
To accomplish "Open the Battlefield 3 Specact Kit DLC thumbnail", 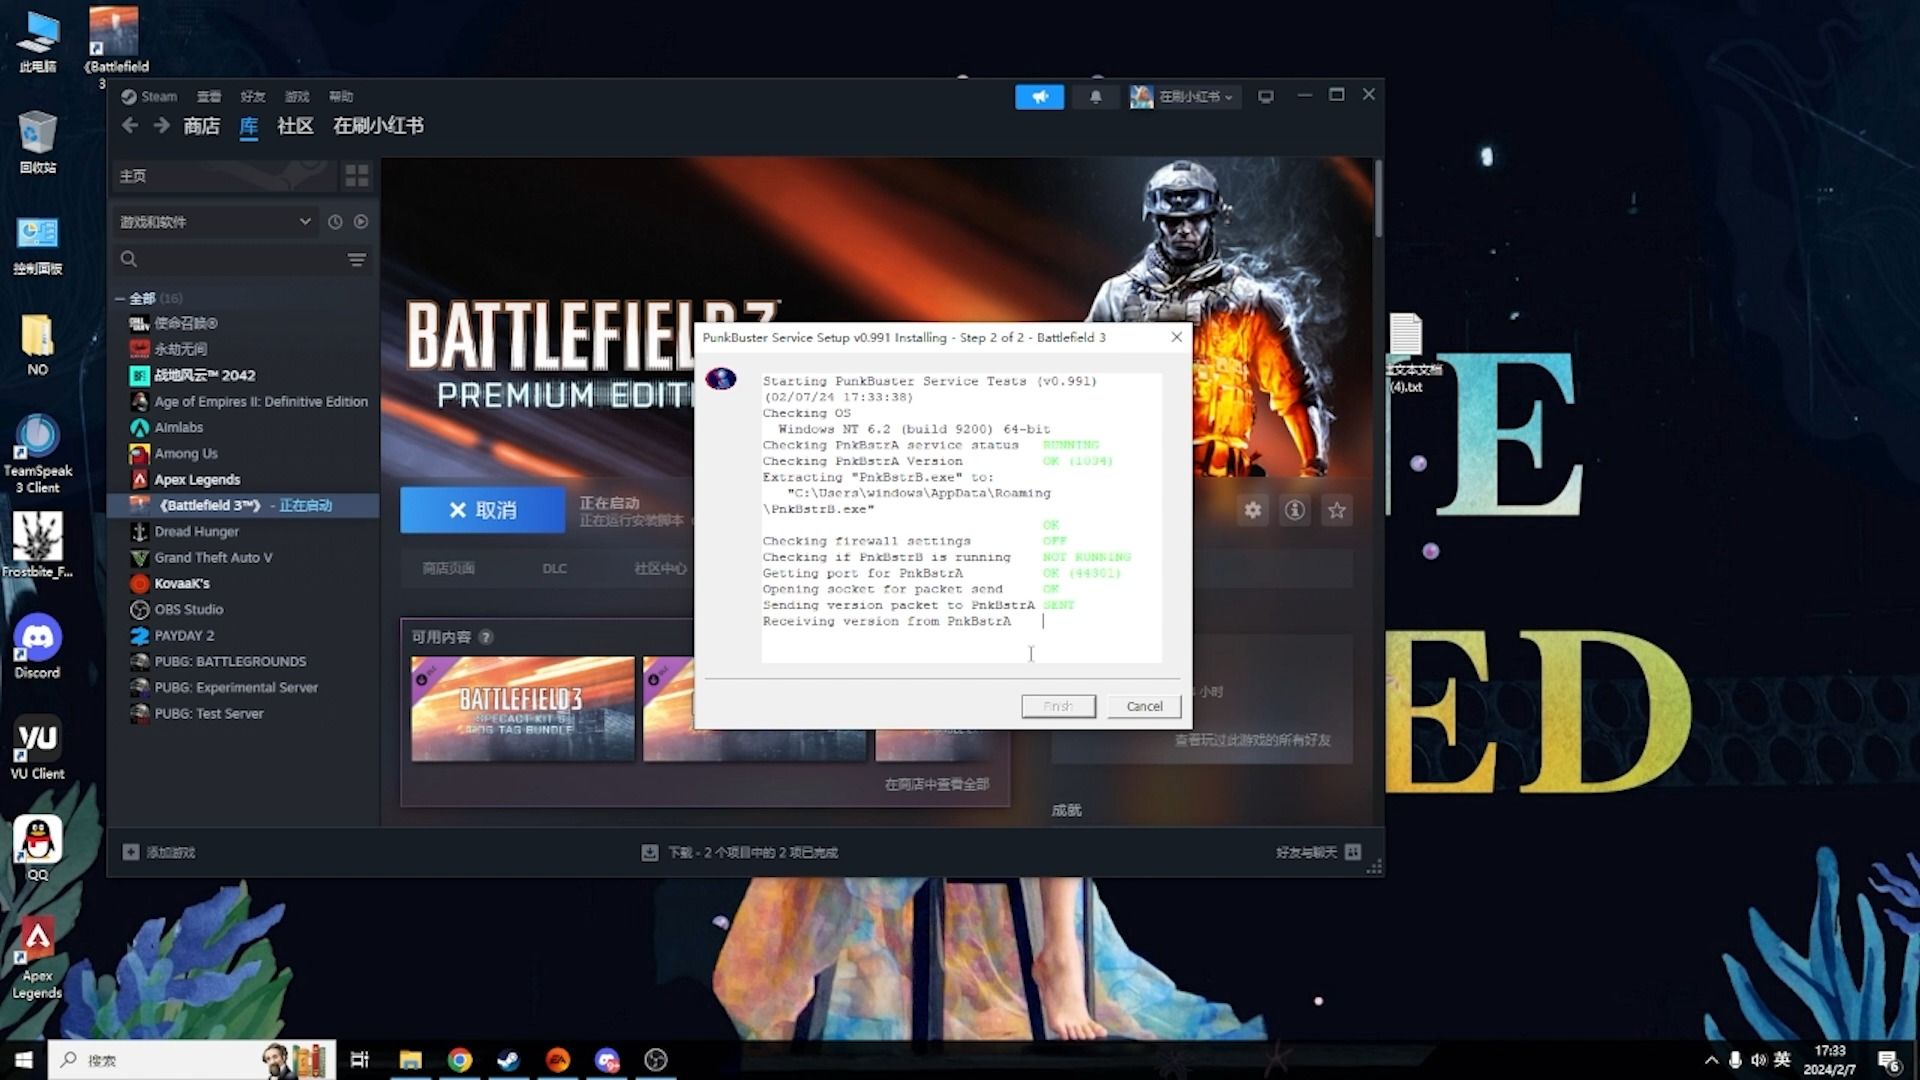I will (x=523, y=709).
